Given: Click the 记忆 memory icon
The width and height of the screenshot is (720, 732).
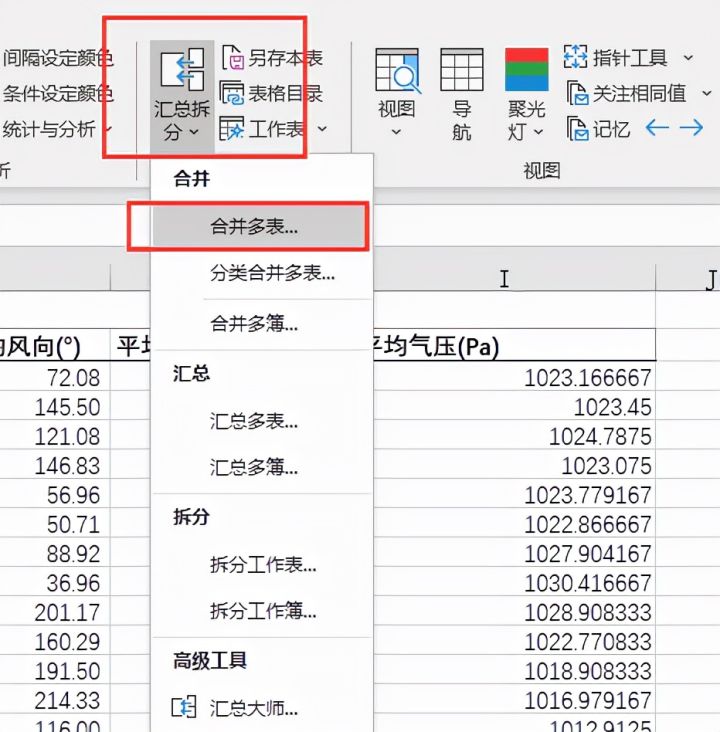Looking at the screenshot, I should coord(577,129).
